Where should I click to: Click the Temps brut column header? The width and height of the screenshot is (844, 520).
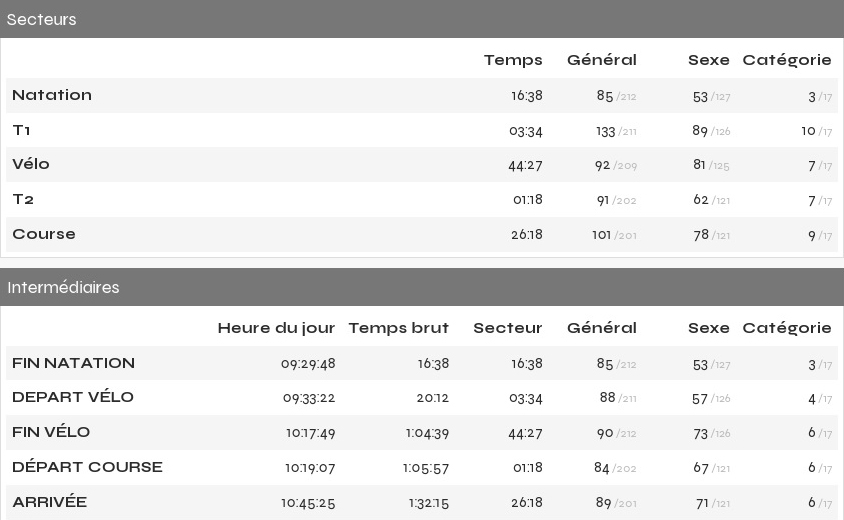[398, 328]
